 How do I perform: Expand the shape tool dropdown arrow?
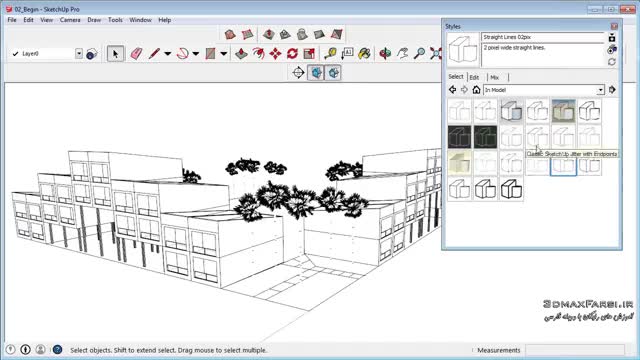pyautogui.click(x=224, y=53)
